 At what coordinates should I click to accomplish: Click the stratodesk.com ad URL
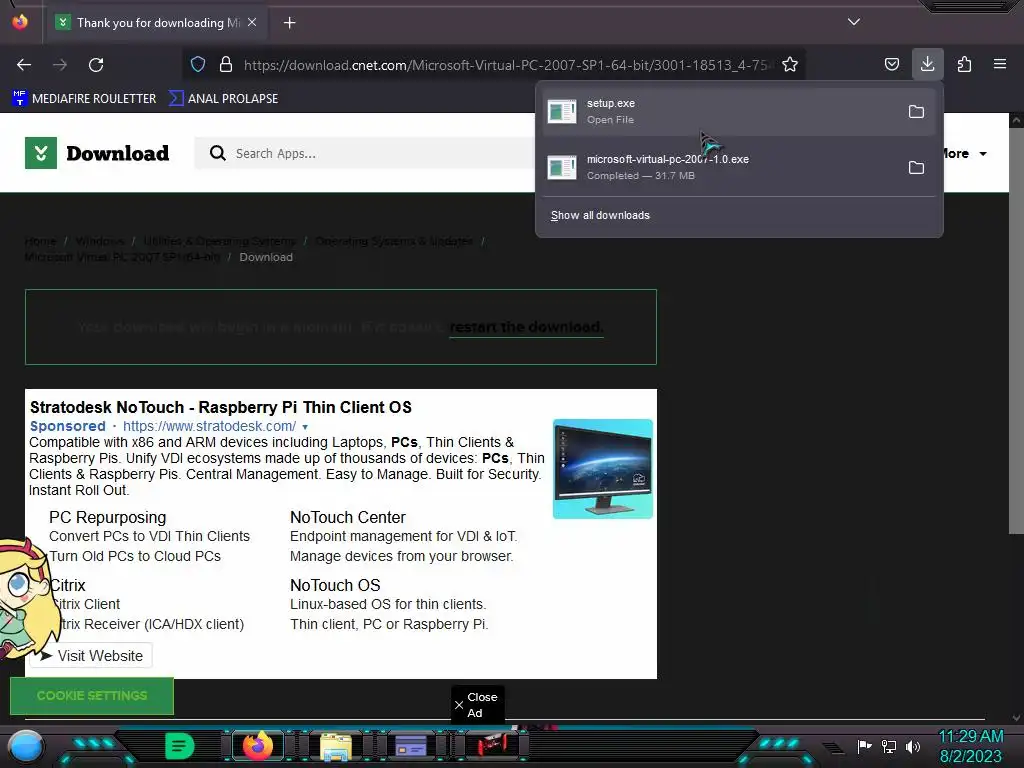tap(209, 426)
